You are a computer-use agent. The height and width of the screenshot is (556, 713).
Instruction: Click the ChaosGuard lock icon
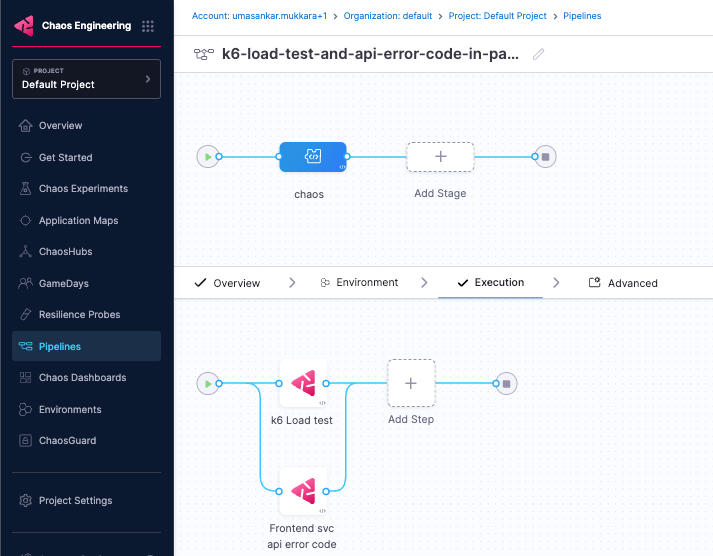(25, 441)
